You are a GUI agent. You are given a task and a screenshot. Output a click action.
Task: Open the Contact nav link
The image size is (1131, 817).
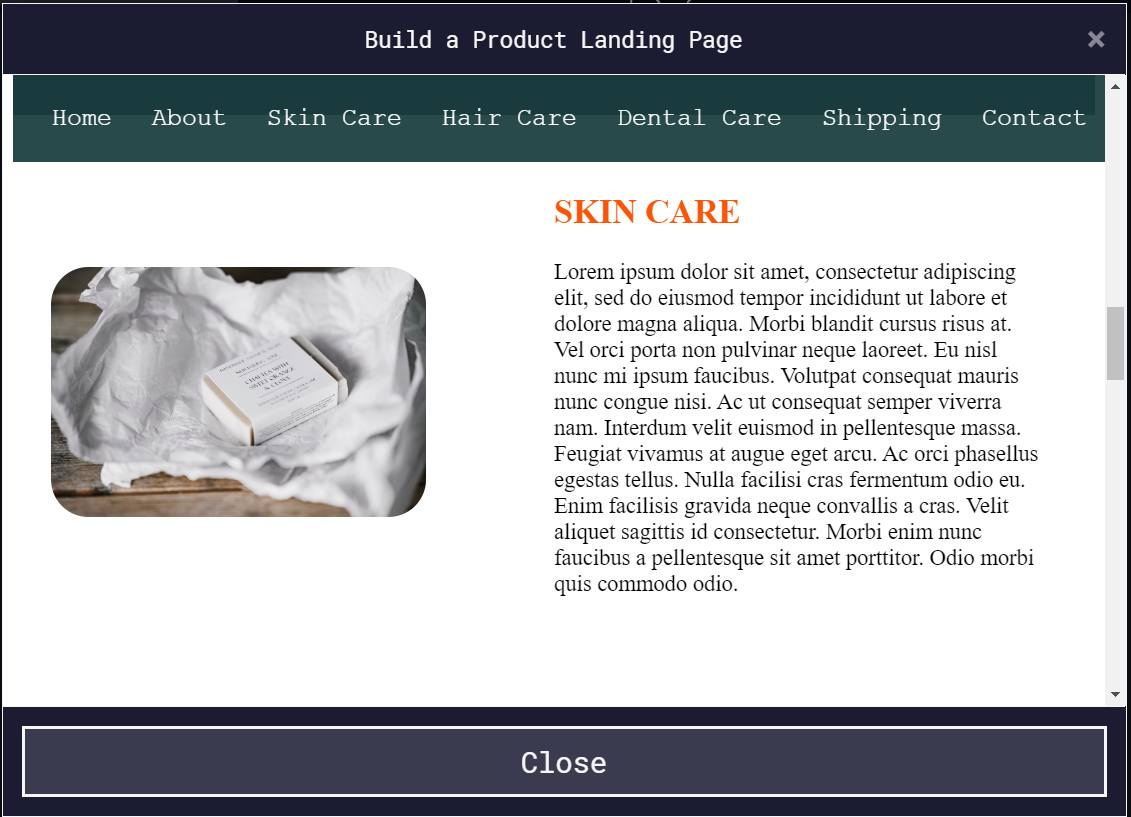coord(1034,118)
